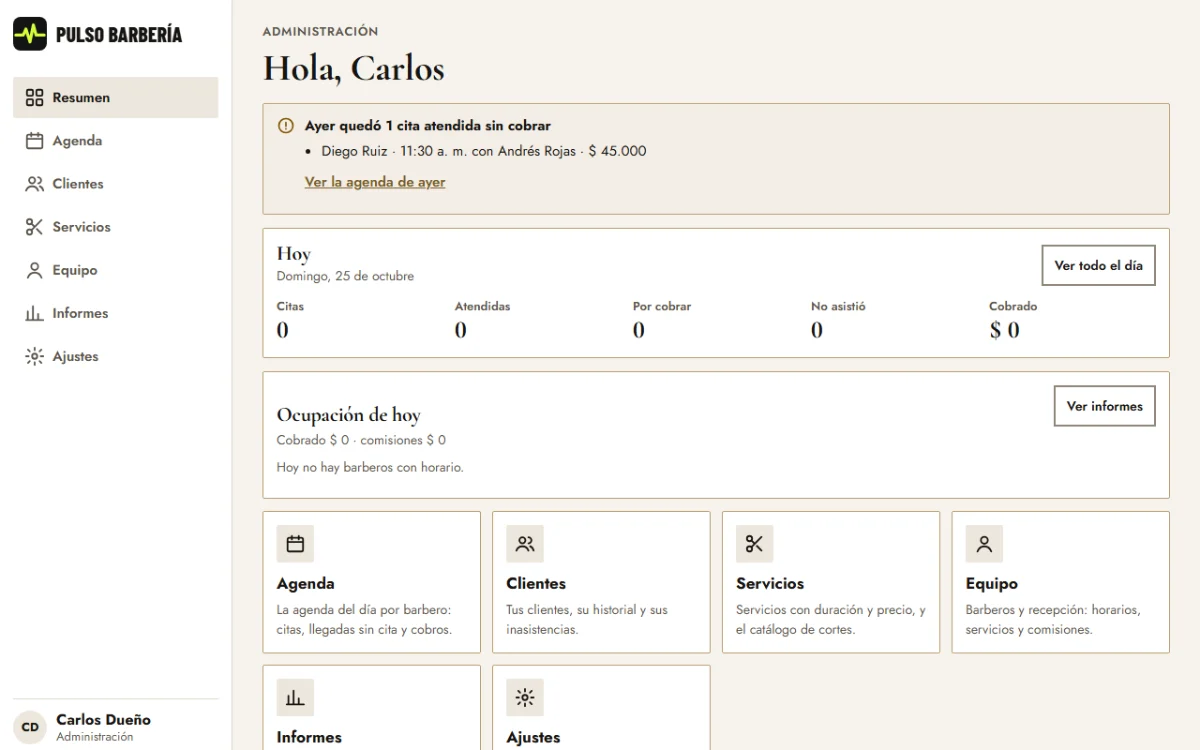Image resolution: width=1200 pixels, height=750 pixels.
Task: Click the Agenda calendar icon in sidebar
Action: (35, 141)
